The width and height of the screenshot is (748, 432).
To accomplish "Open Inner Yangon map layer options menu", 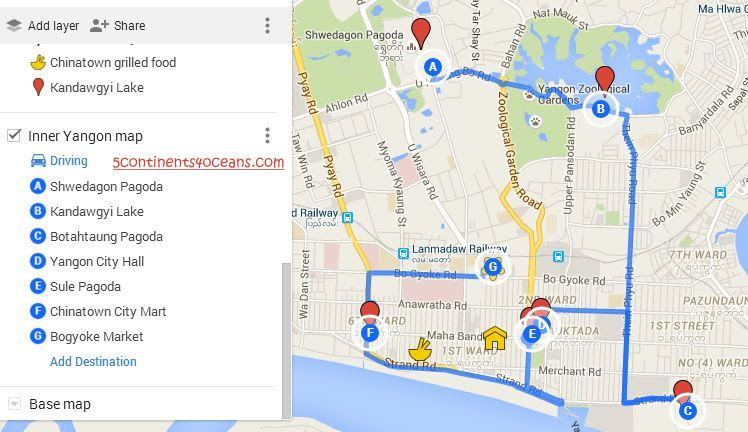I will point(268,136).
